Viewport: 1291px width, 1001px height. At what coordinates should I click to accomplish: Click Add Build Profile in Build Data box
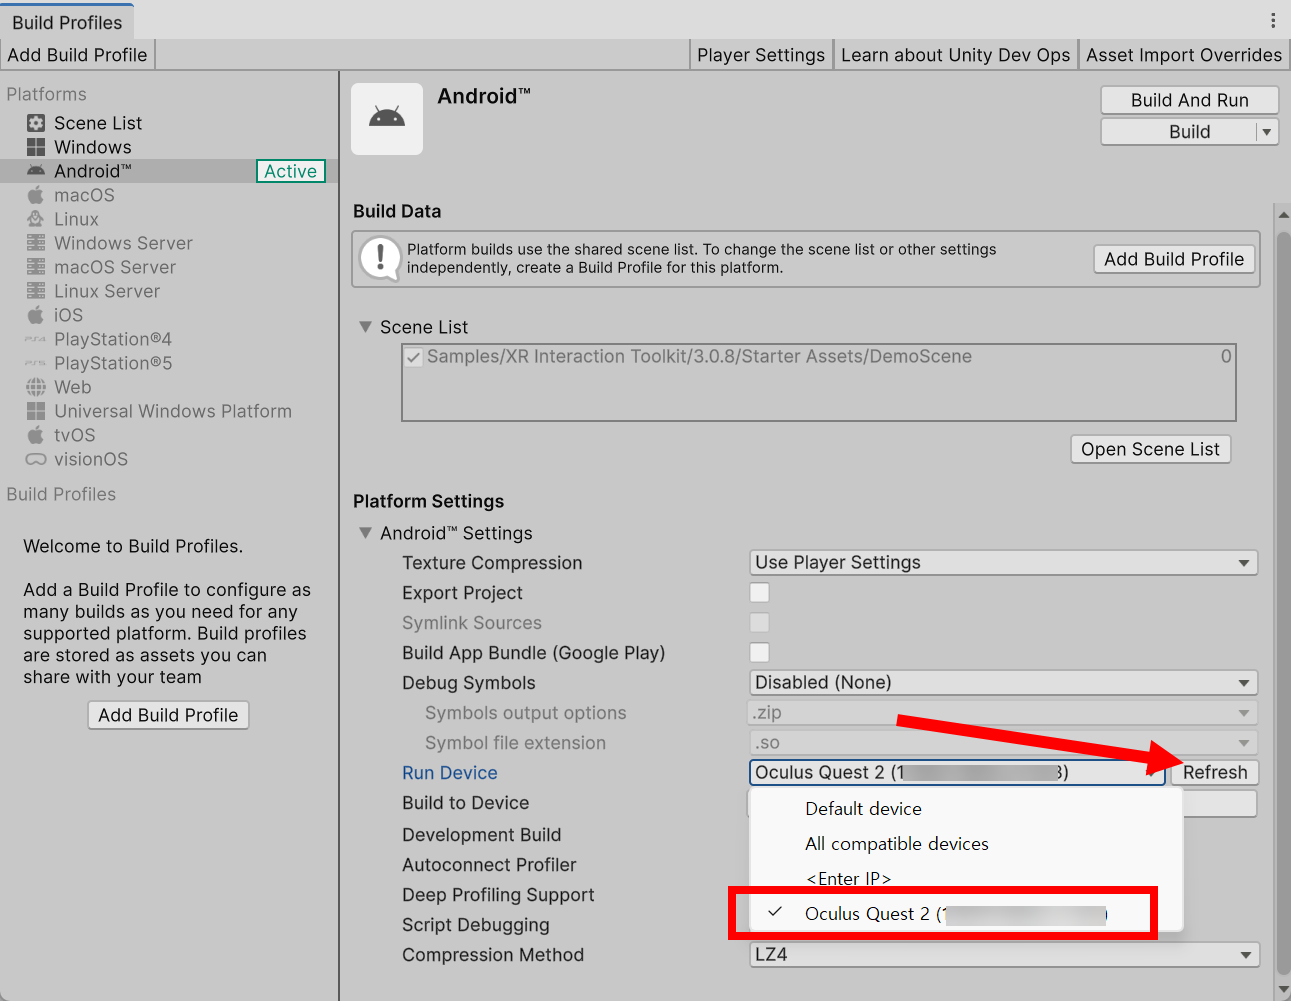1174,259
